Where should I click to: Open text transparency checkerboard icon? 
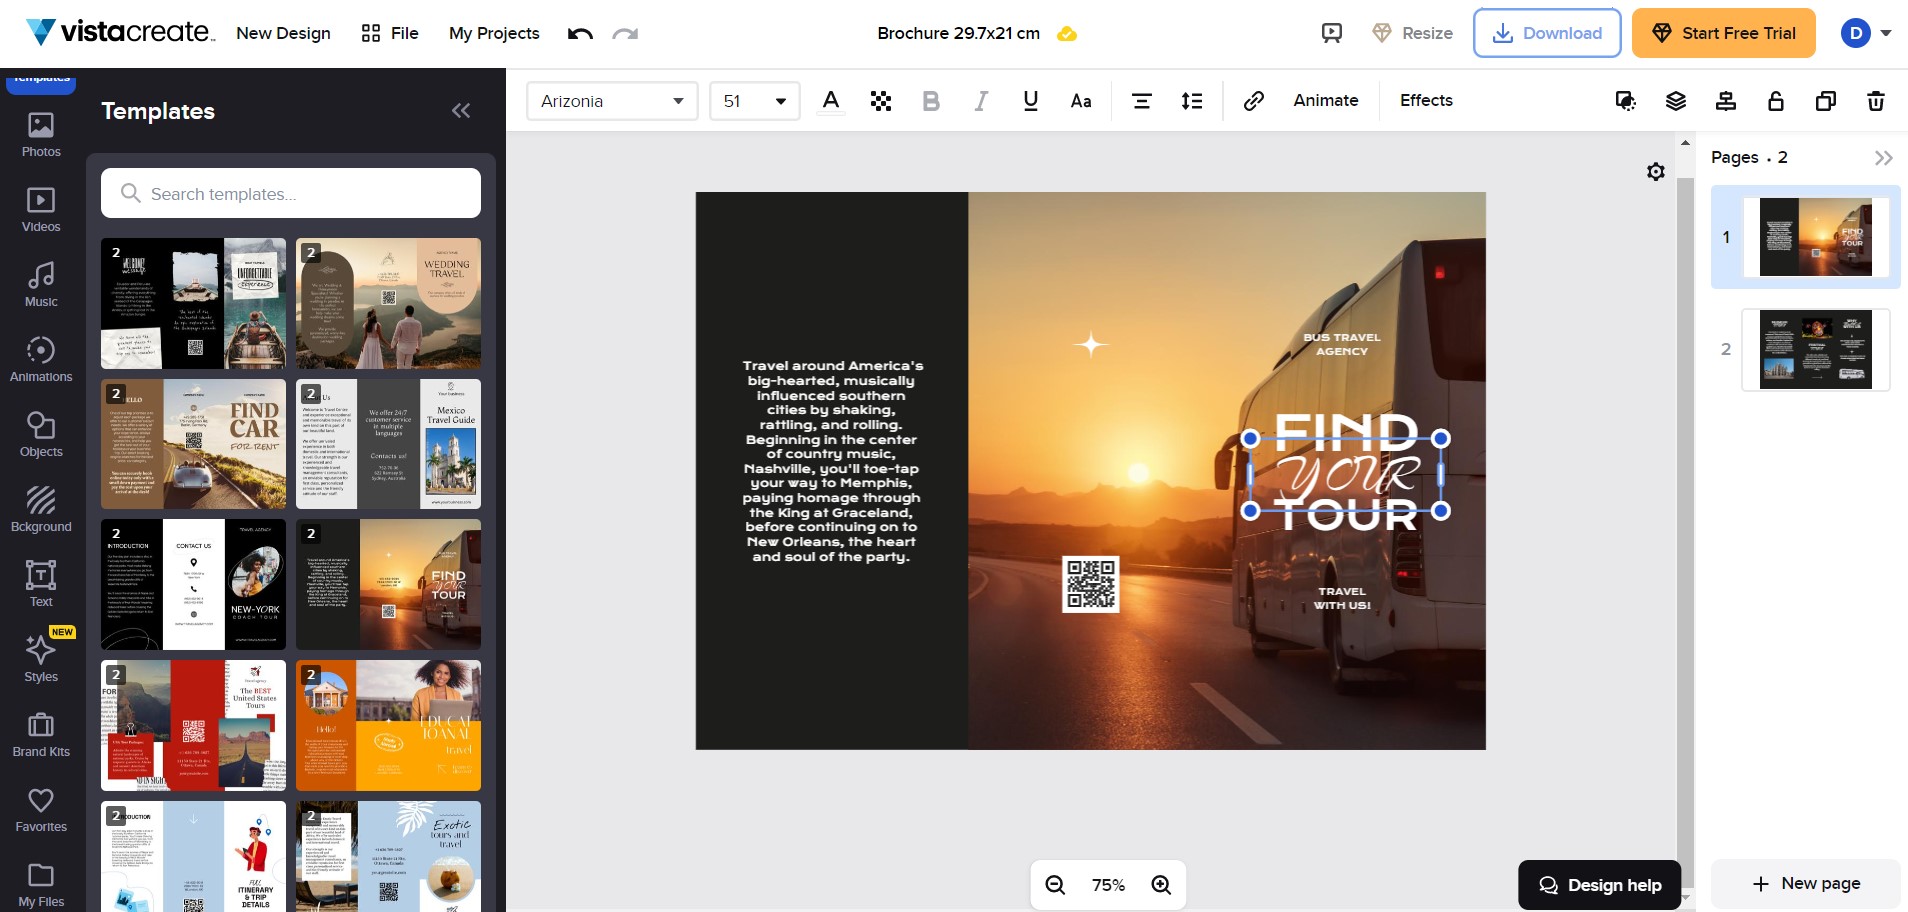point(881,101)
